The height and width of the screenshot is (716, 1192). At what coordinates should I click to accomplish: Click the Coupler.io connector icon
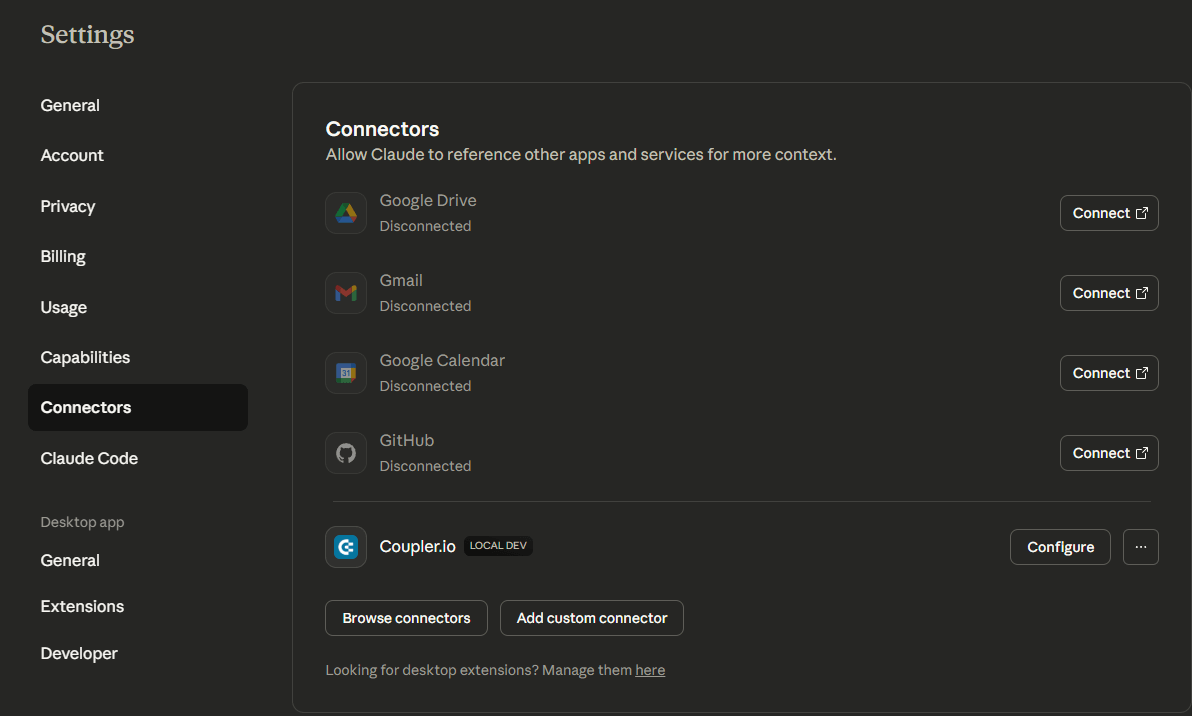[346, 547]
